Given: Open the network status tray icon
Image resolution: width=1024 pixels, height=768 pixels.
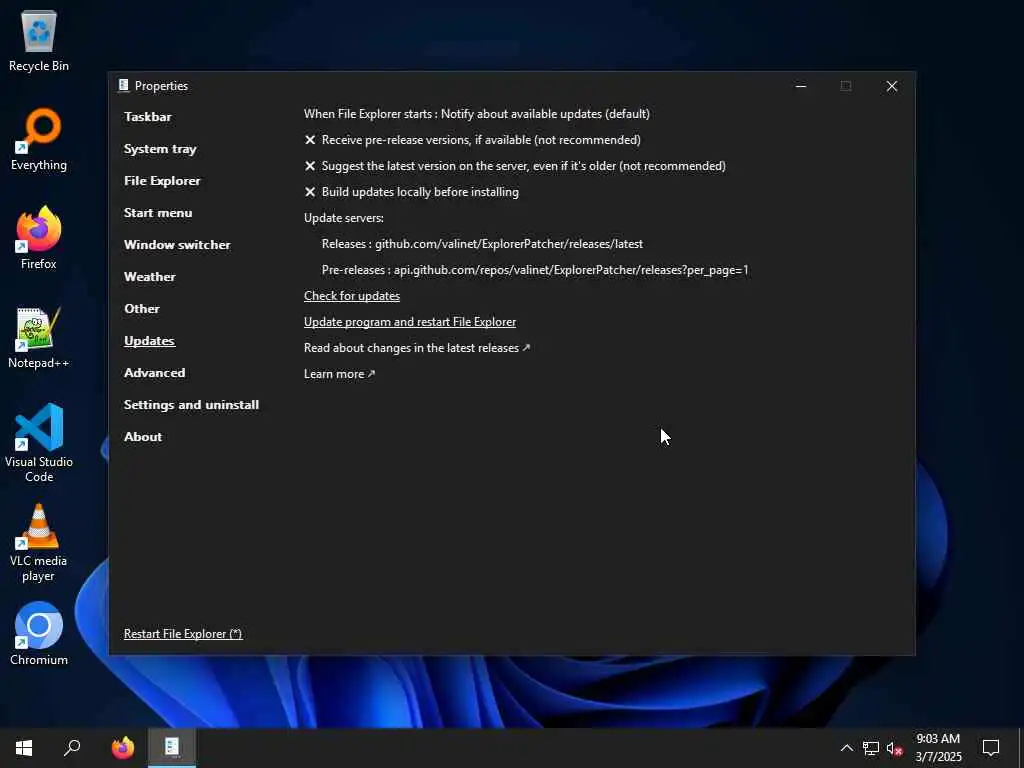Looking at the screenshot, I should [x=871, y=748].
